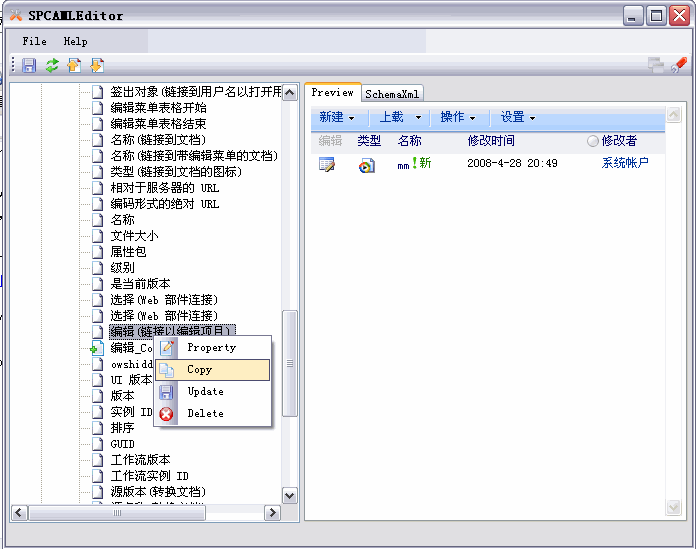Screen dimensions: 696x549
Task: Click the Save floppy-disk toolbar icon
Action: tap(29, 66)
